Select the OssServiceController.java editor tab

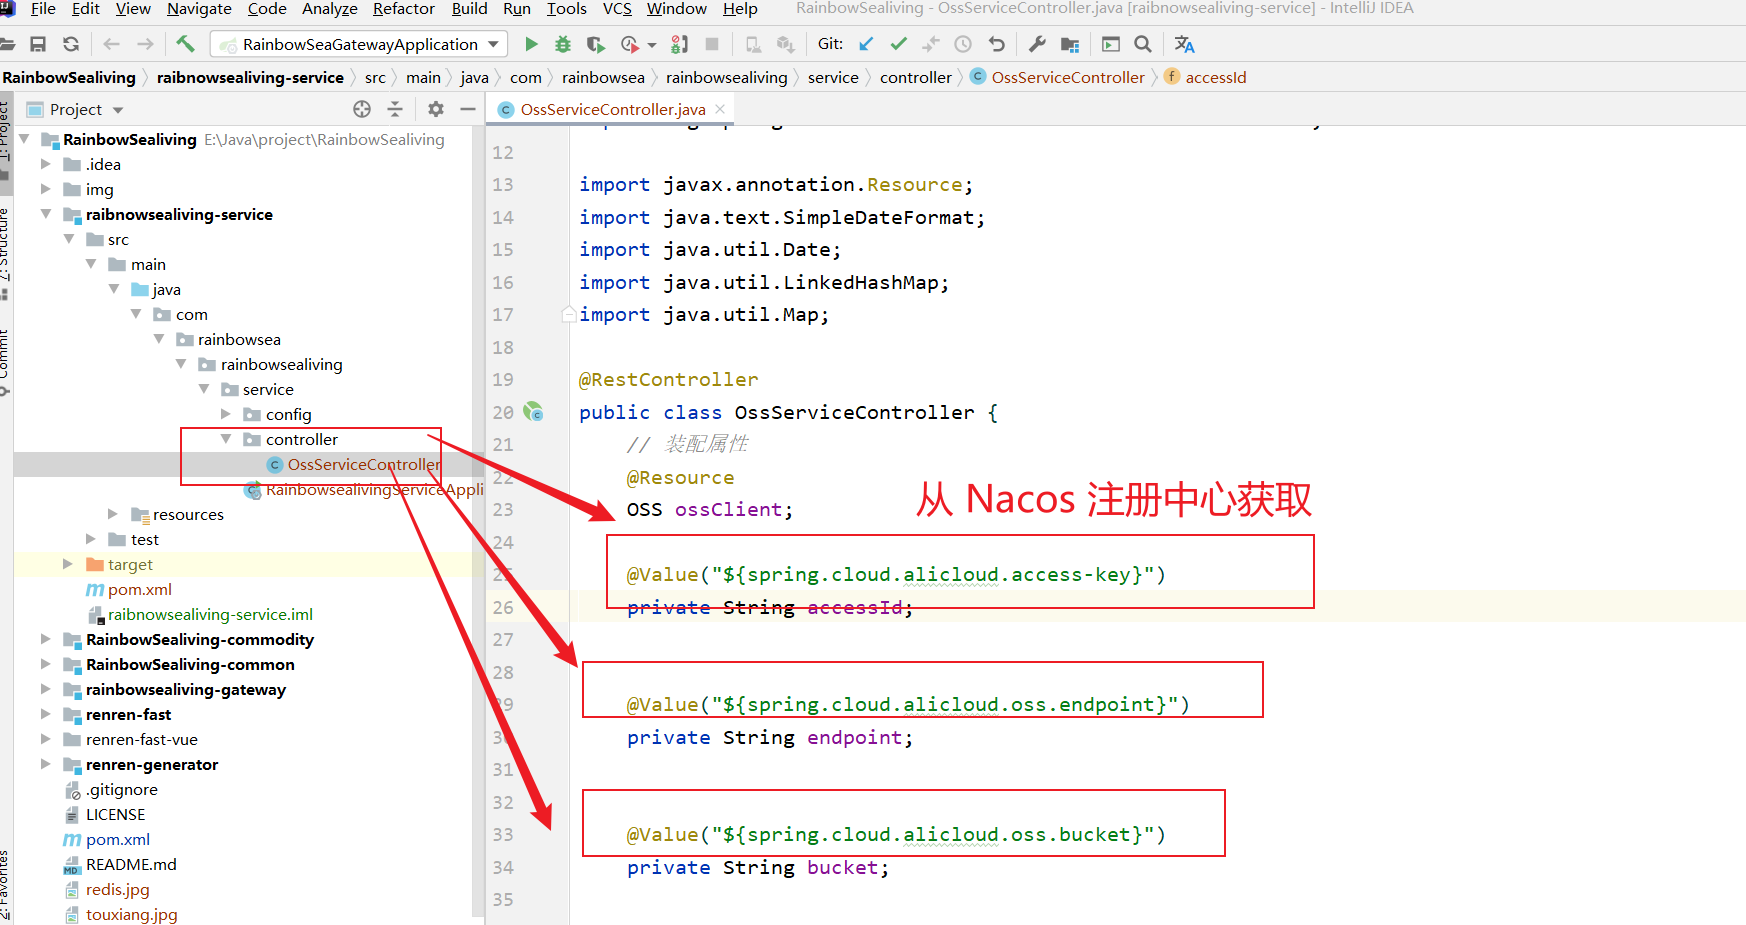[x=612, y=109]
